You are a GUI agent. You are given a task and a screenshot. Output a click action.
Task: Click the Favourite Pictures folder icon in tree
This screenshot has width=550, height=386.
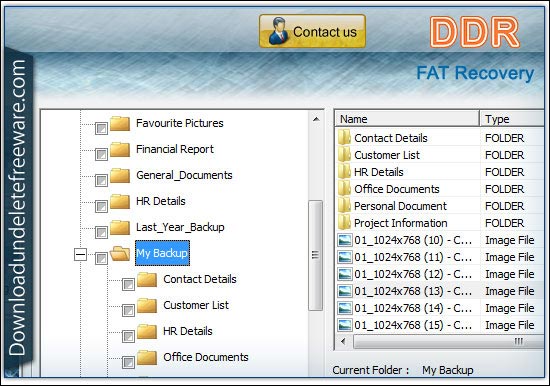click(120, 124)
